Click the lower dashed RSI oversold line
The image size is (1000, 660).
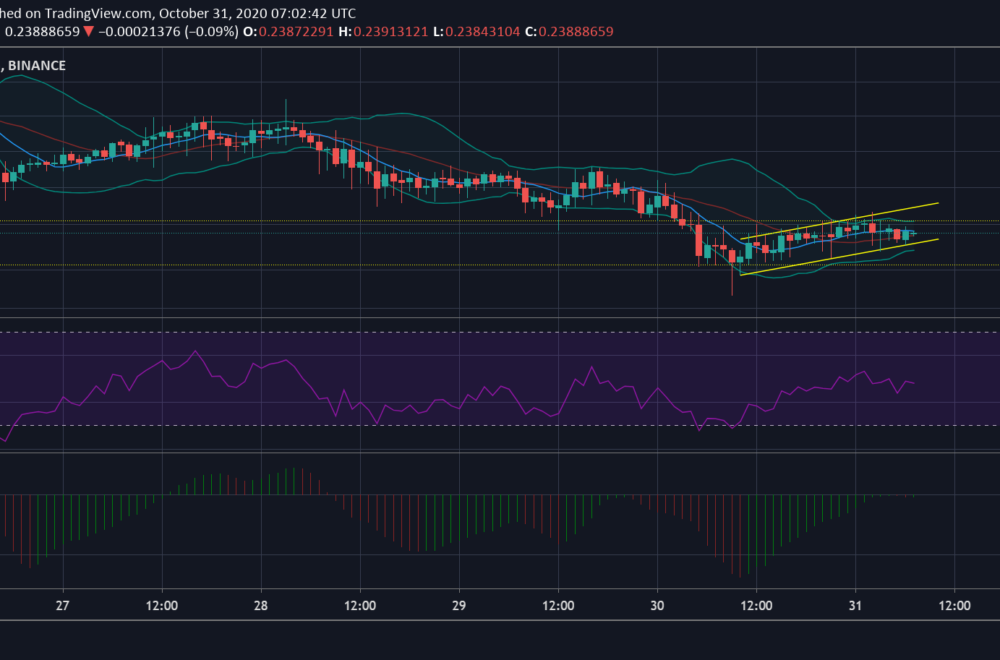pyautogui.click(x=500, y=425)
